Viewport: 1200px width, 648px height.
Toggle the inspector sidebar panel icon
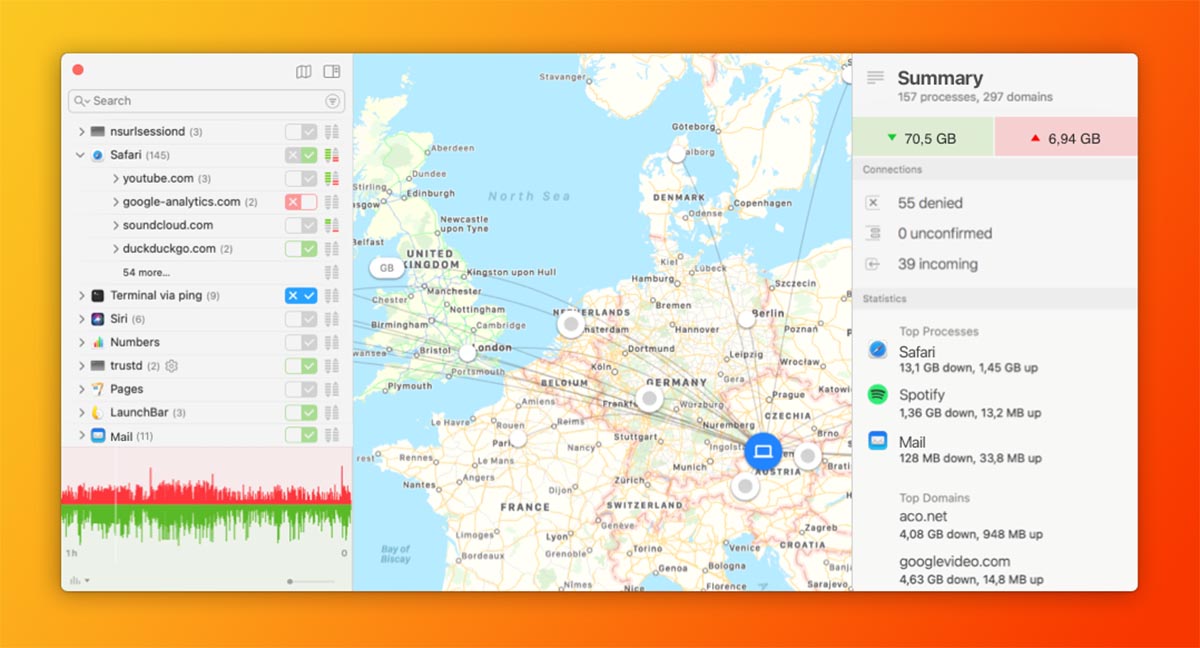click(332, 71)
